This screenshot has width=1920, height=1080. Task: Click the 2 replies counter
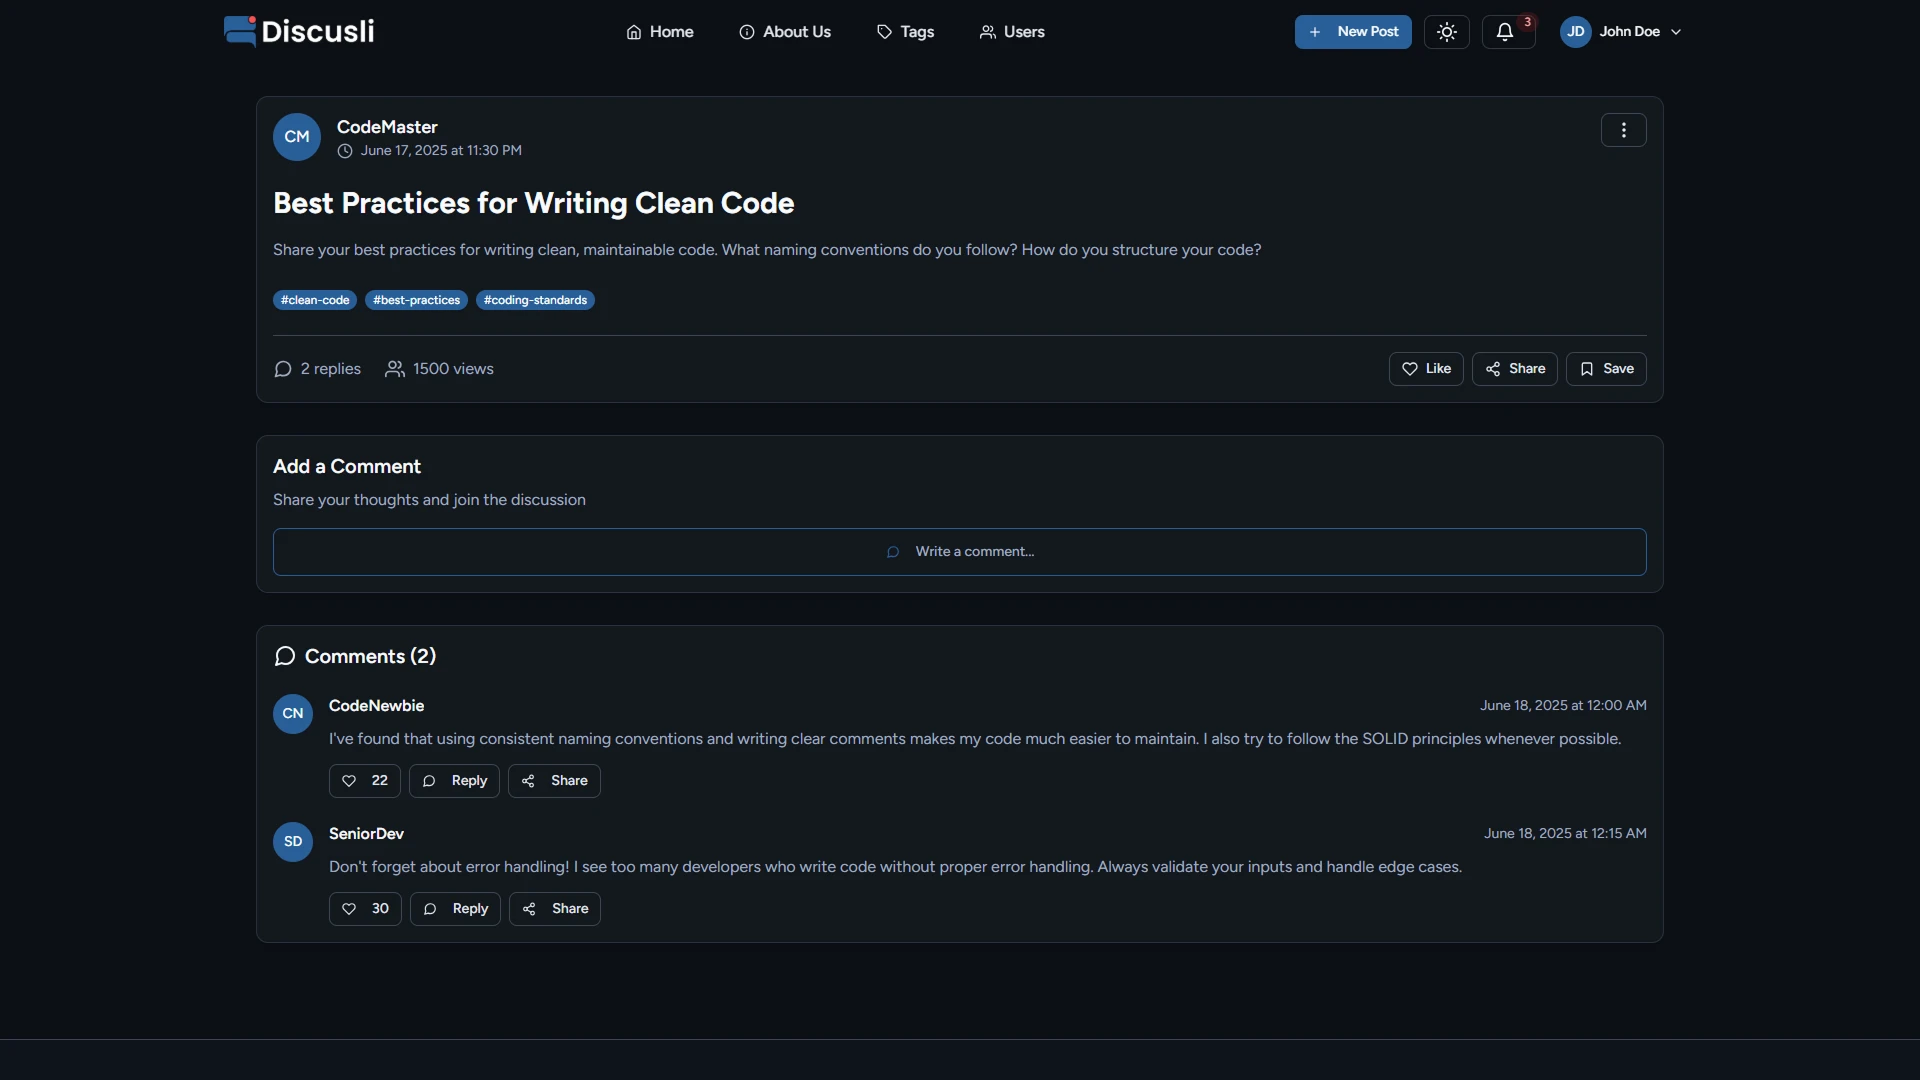[x=317, y=369]
